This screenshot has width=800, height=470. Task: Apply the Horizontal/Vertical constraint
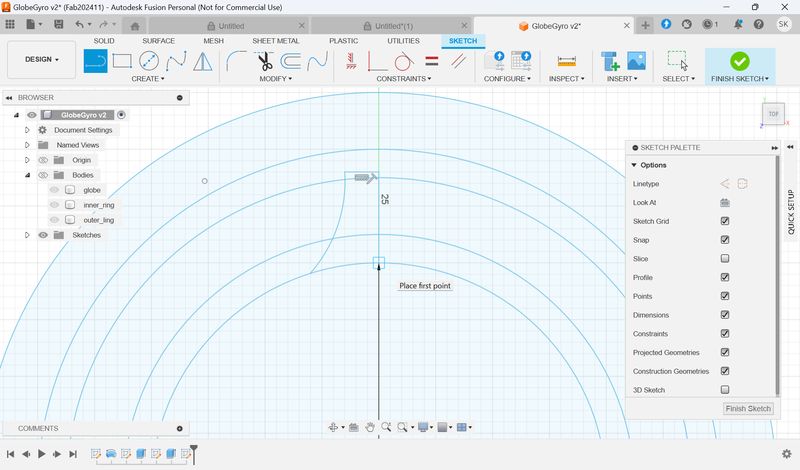[x=378, y=61]
